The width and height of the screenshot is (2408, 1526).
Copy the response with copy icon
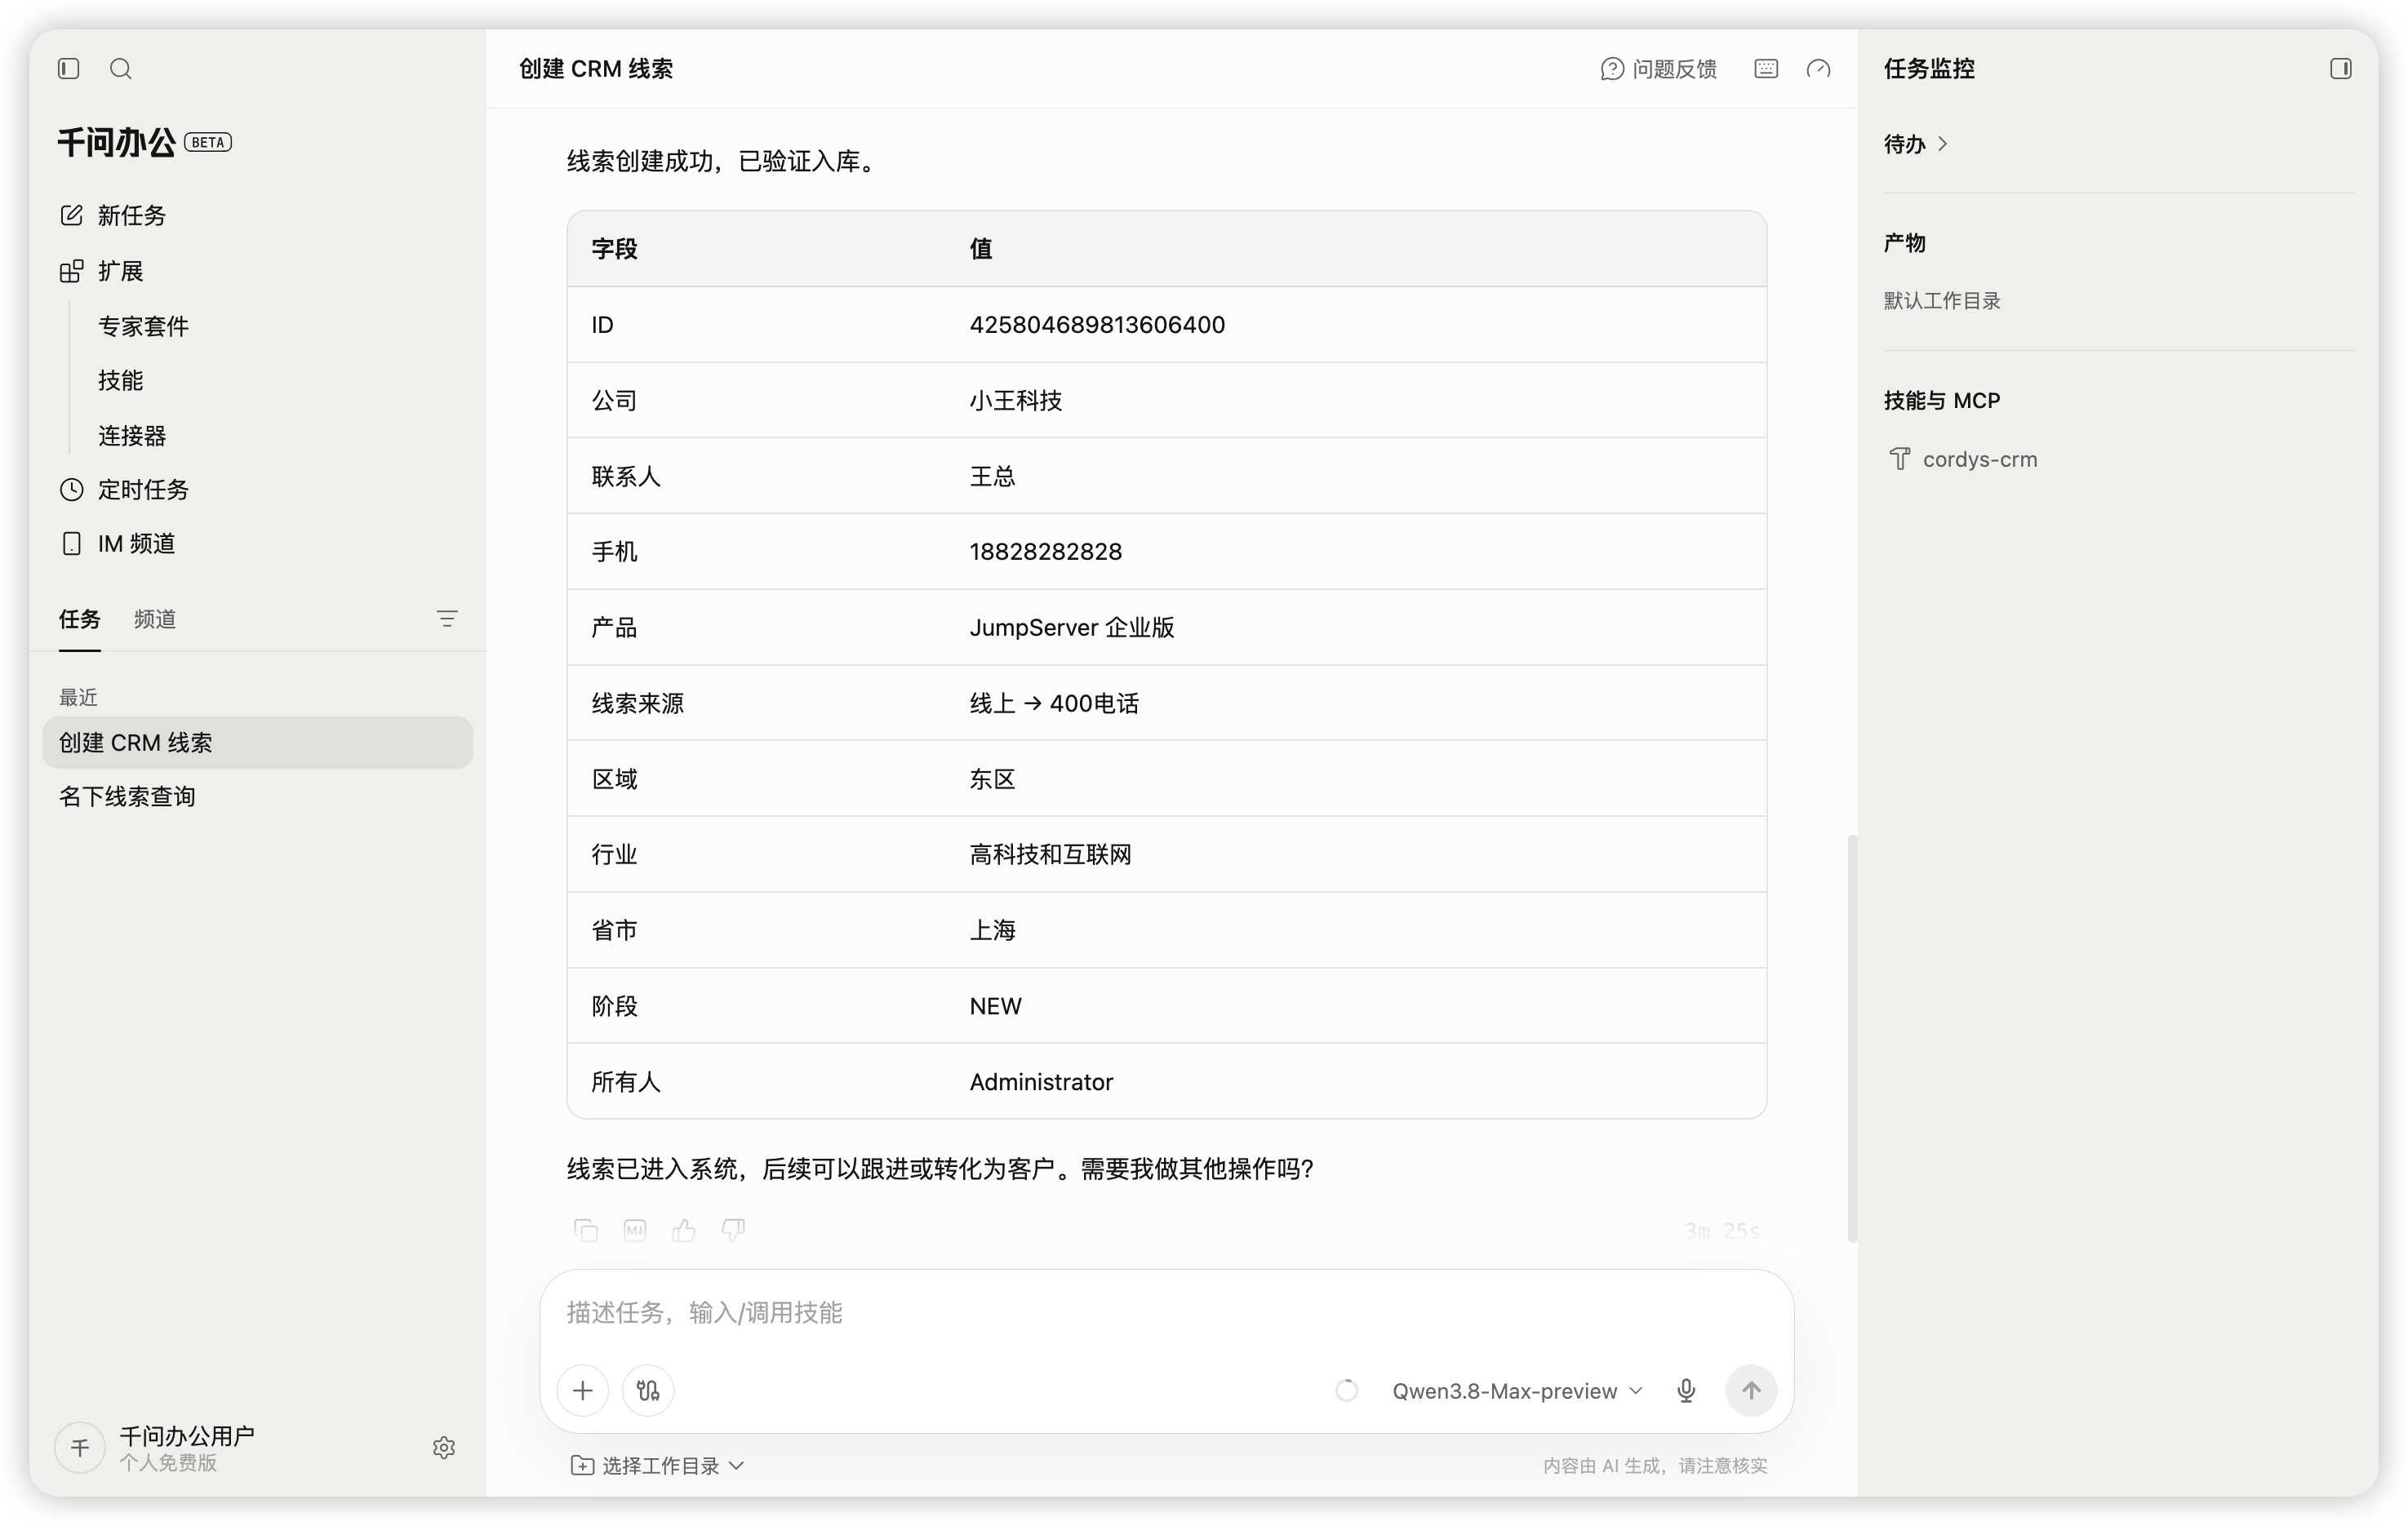(586, 1230)
